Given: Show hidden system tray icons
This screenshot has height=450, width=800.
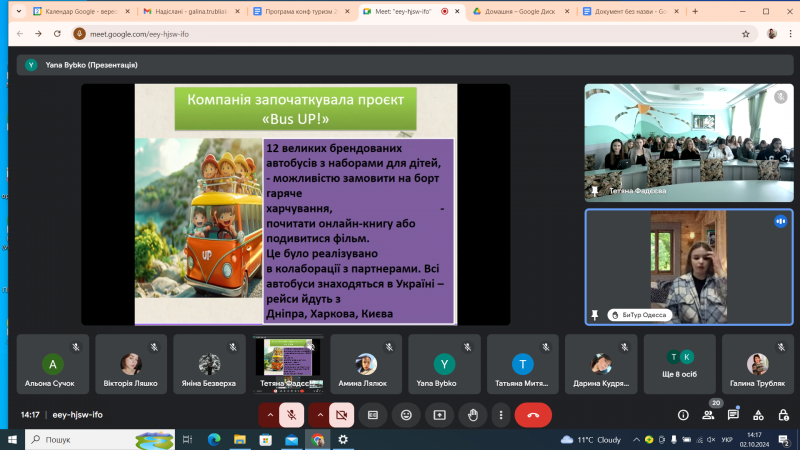Looking at the screenshot, I should click(x=636, y=439).
